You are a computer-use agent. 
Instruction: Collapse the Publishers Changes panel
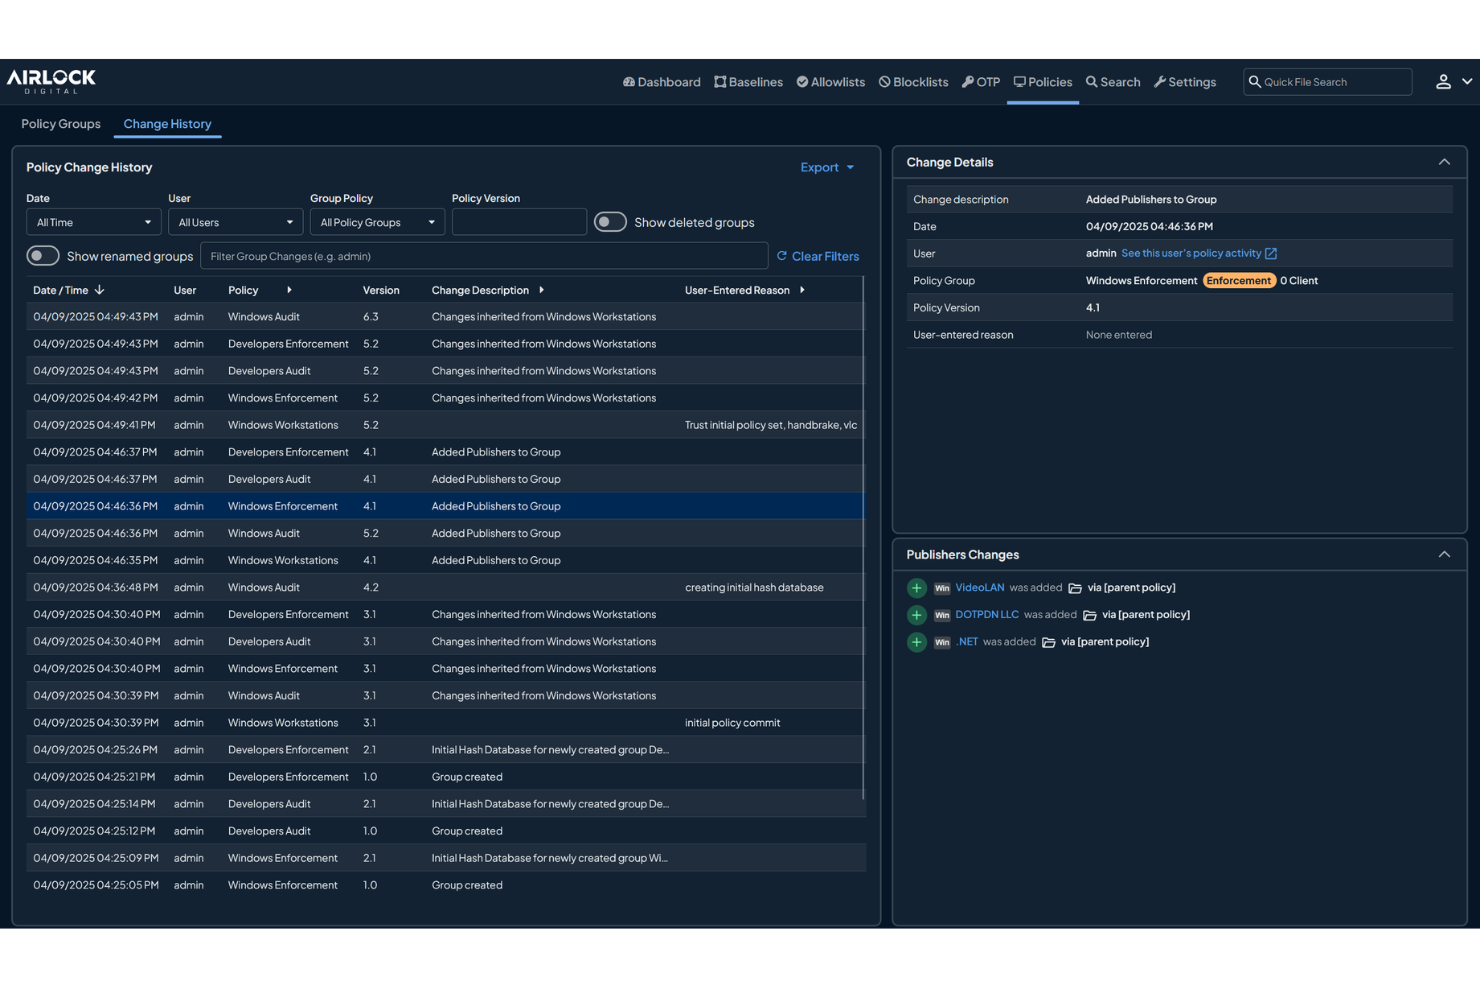click(1444, 554)
